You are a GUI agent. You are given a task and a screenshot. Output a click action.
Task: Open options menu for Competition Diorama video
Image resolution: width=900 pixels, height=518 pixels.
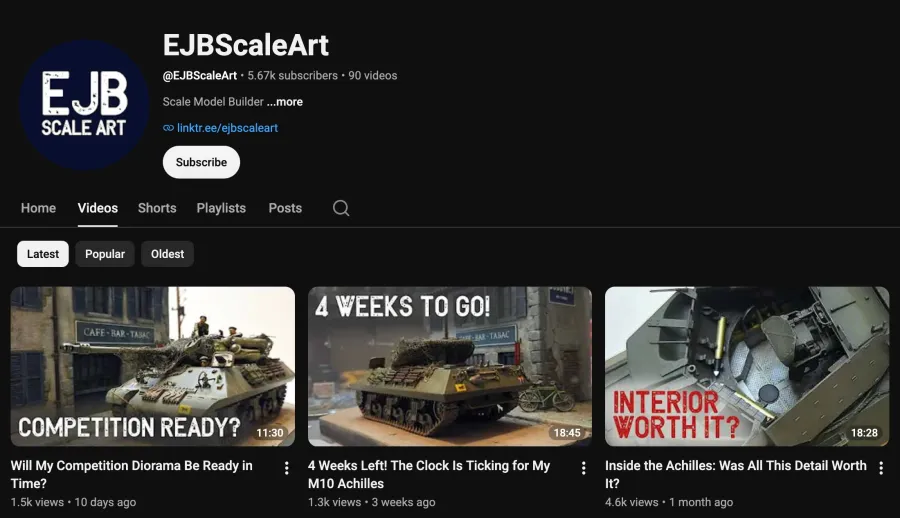286,468
